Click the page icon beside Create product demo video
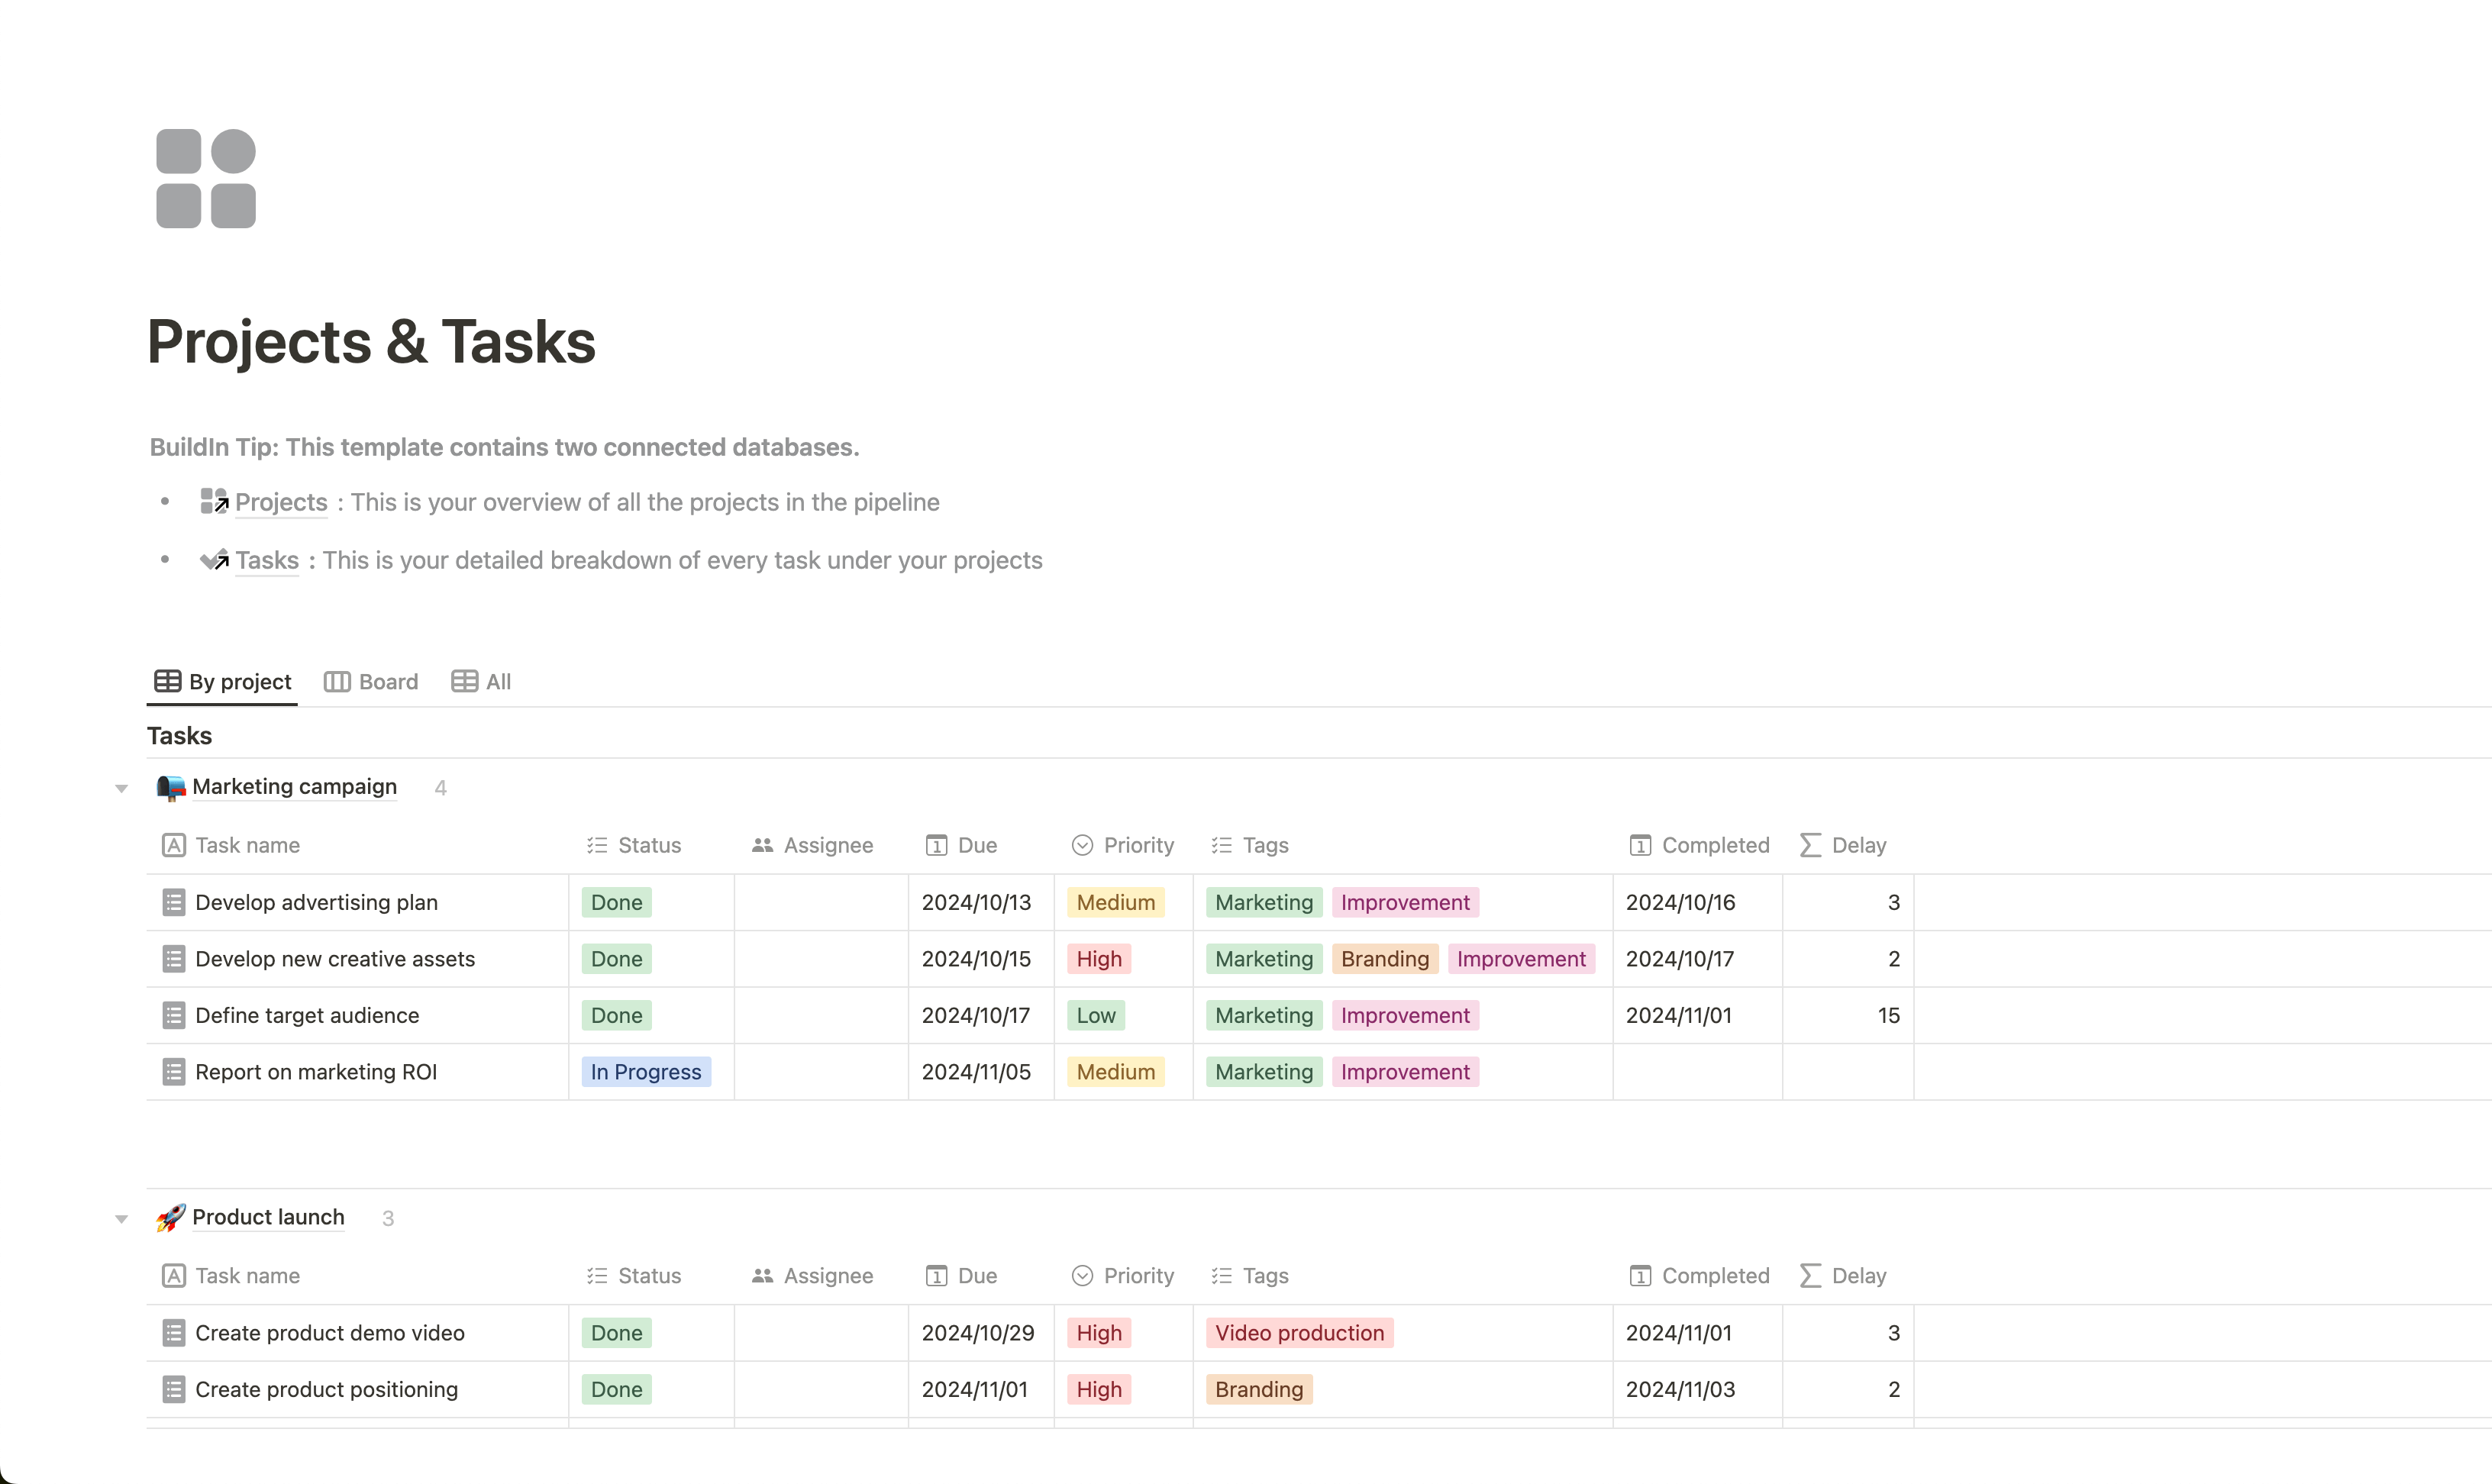This screenshot has height=1484, width=2492. click(x=174, y=1333)
